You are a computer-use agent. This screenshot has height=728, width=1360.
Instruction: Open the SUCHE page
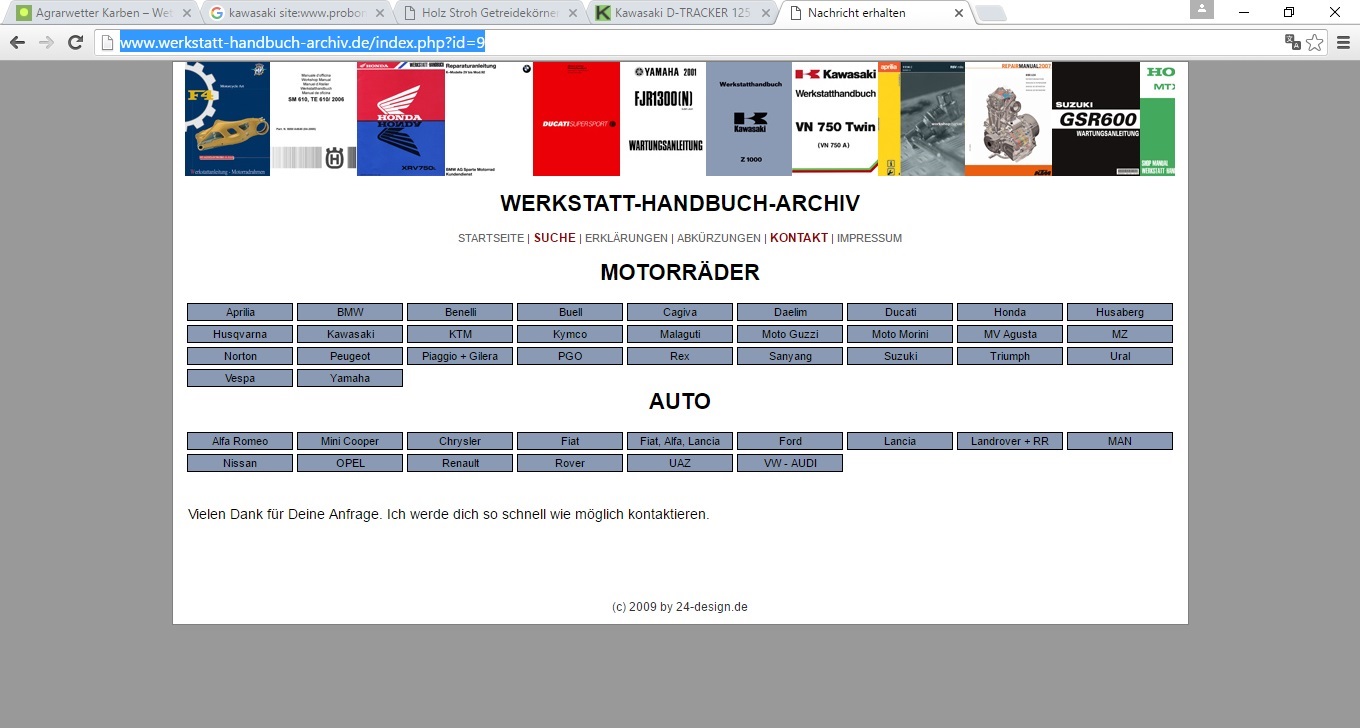555,238
